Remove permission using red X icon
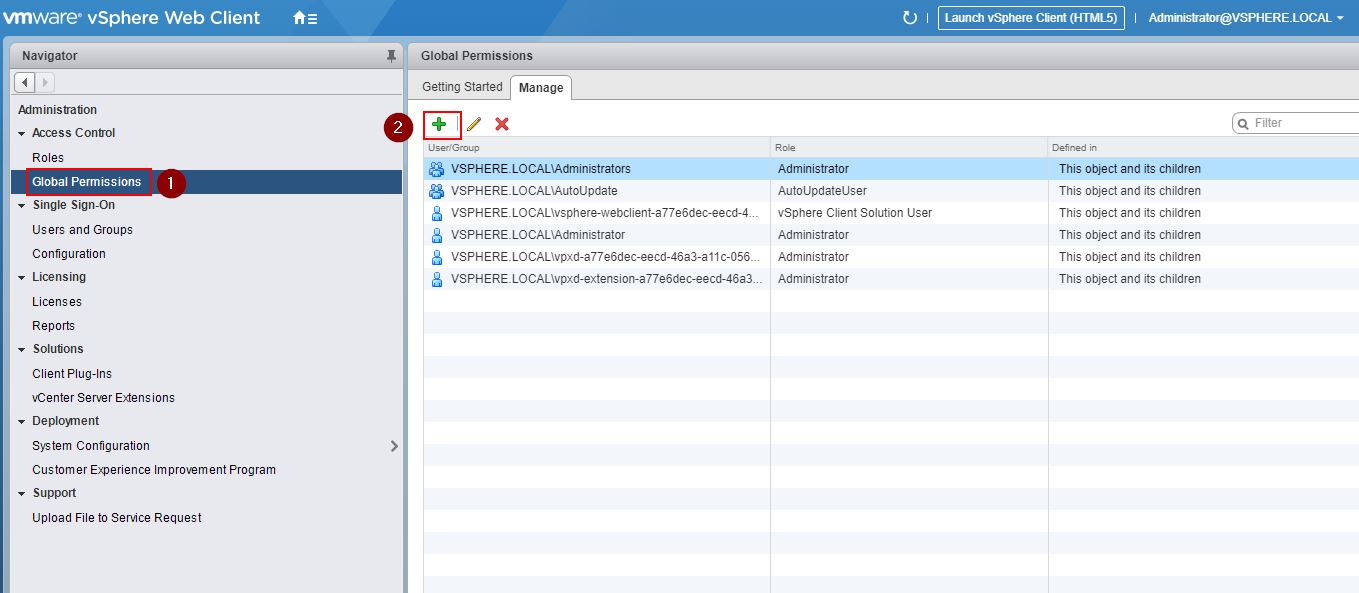1359x593 pixels. pyautogui.click(x=502, y=124)
